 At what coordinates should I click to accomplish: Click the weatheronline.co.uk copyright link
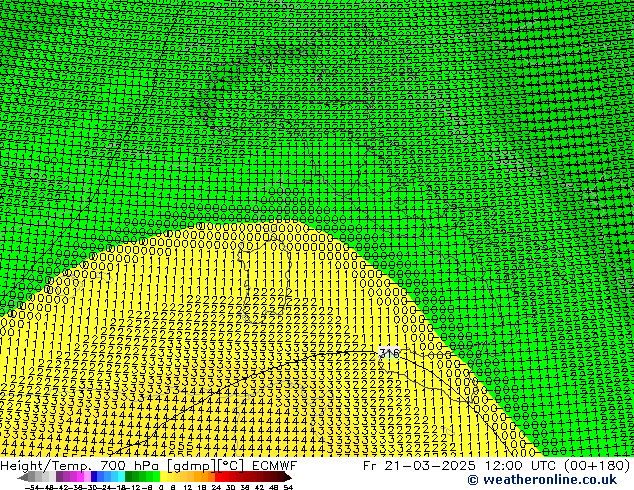pyautogui.click(x=542, y=480)
